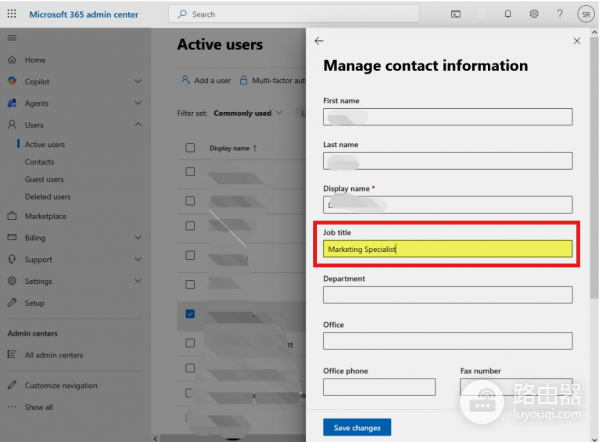Click Add a user
The image size is (600, 442).
coord(206,80)
